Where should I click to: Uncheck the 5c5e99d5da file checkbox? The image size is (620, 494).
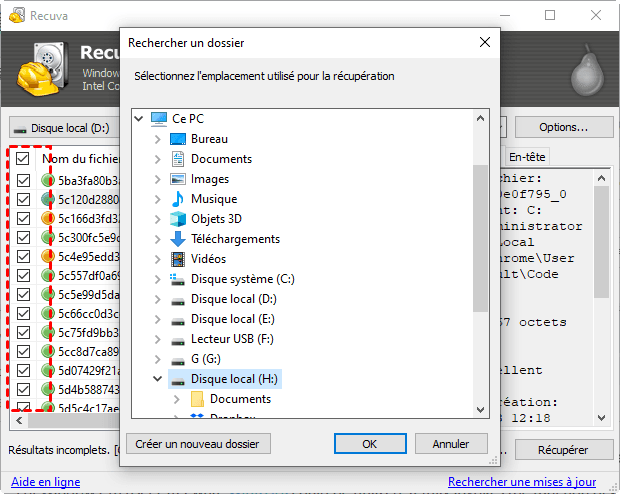[23, 294]
